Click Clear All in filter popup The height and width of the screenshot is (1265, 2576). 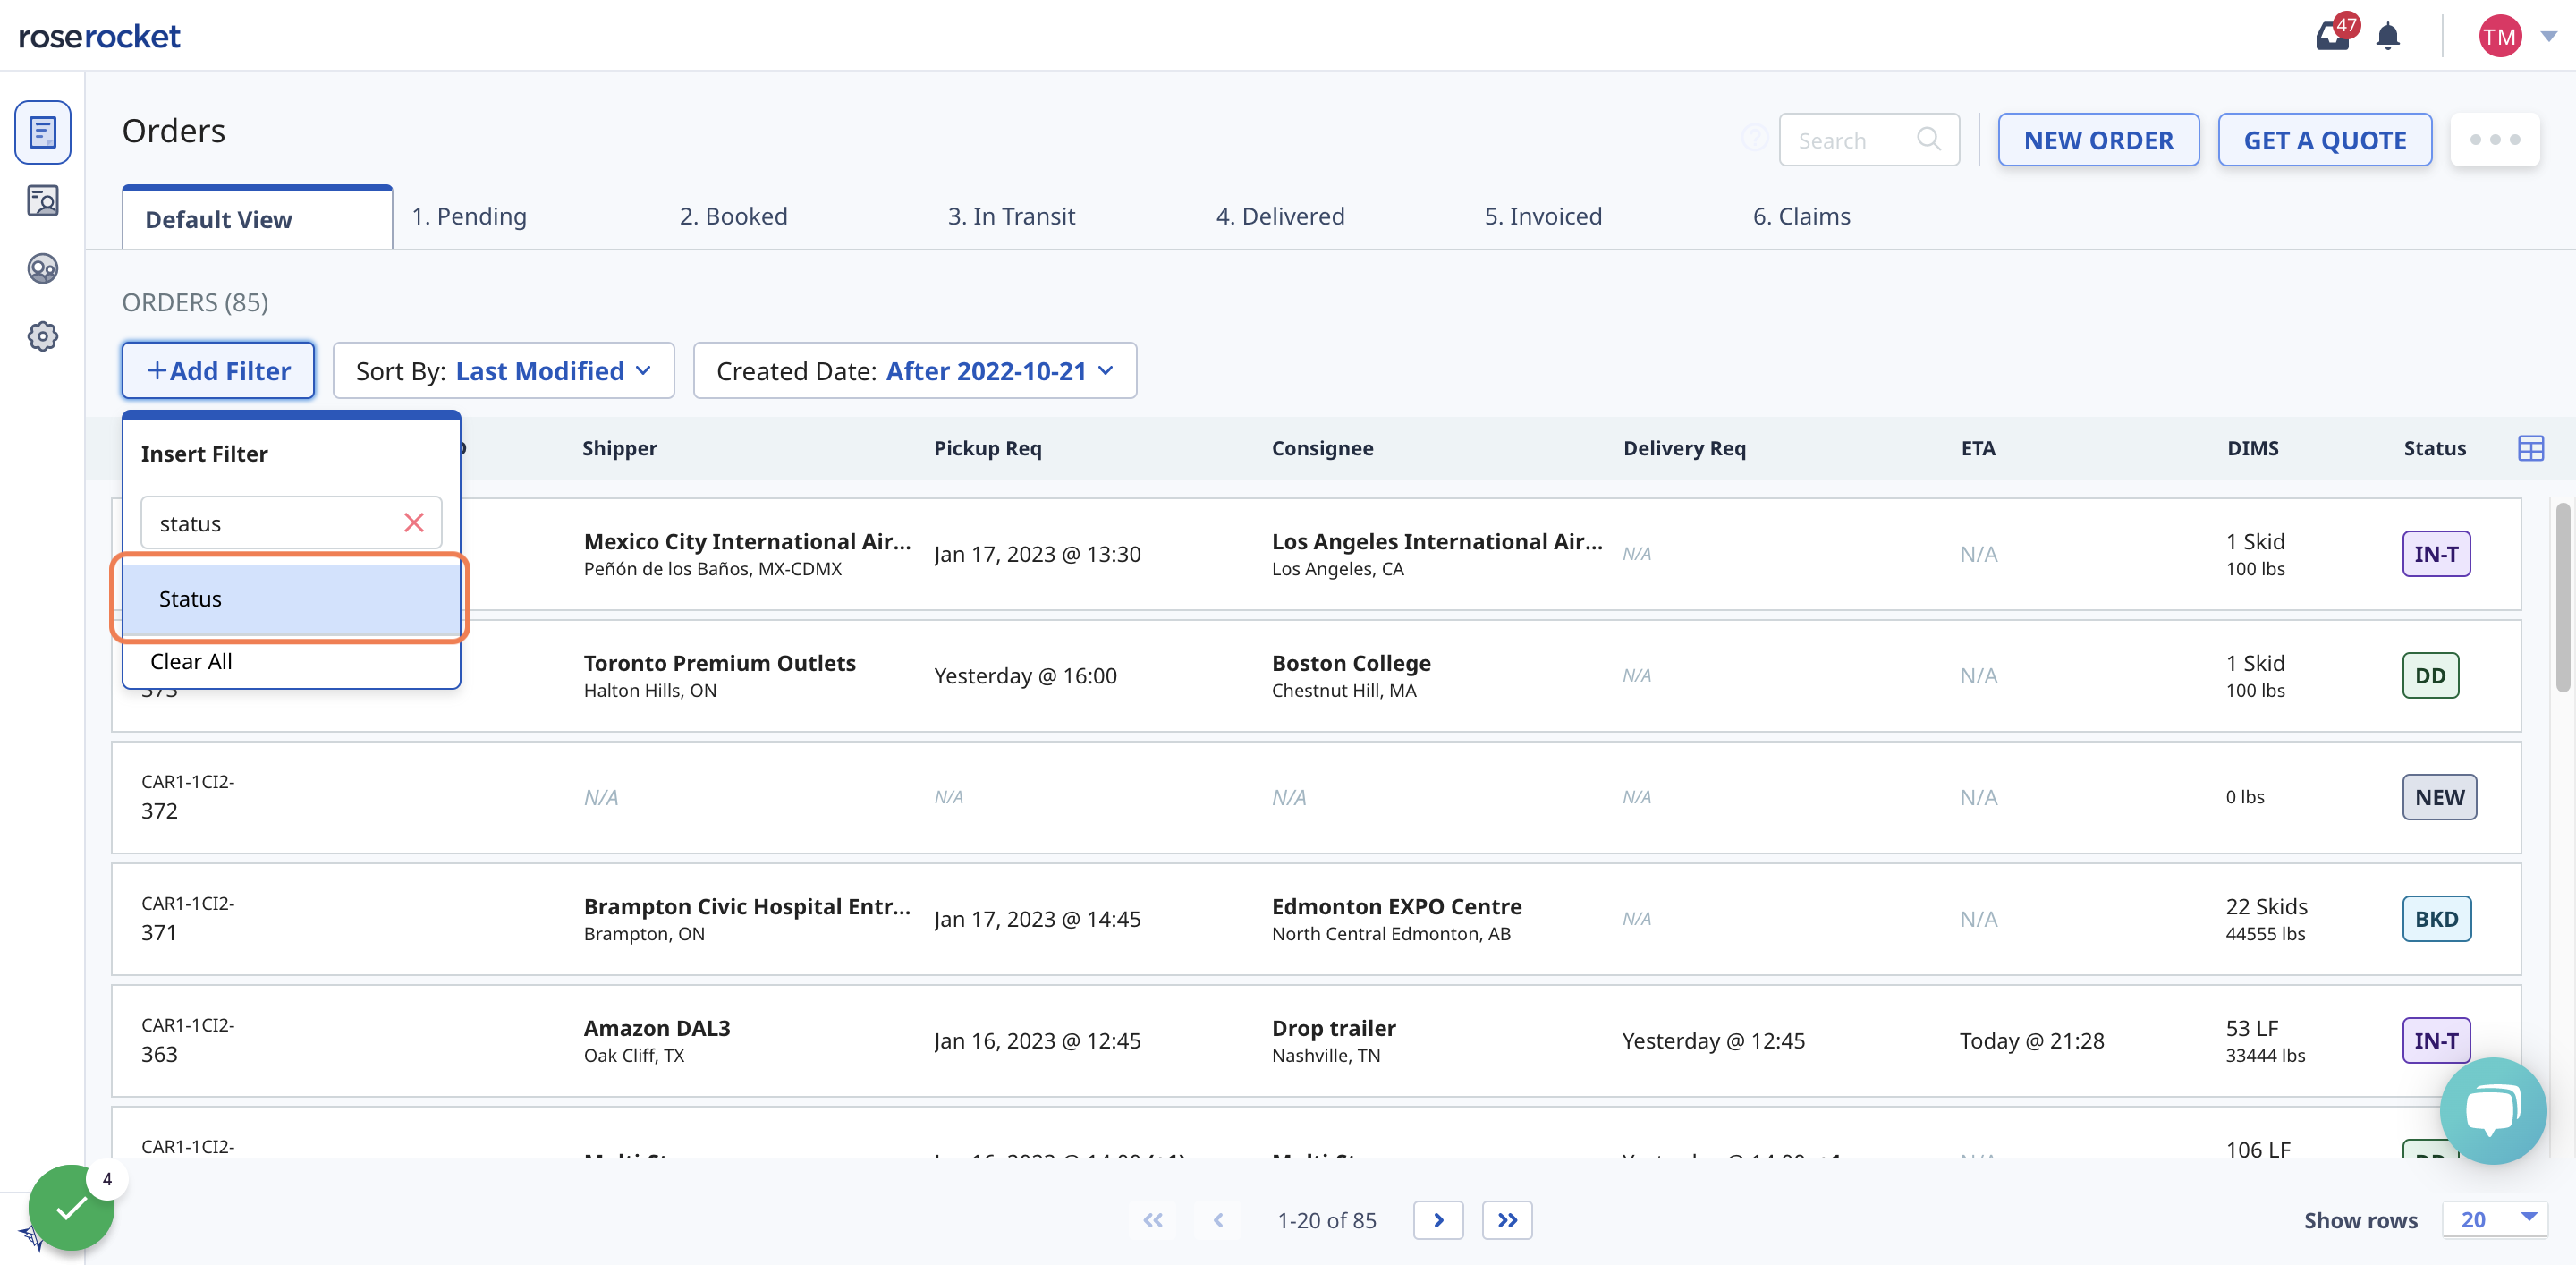click(x=191, y=661)
